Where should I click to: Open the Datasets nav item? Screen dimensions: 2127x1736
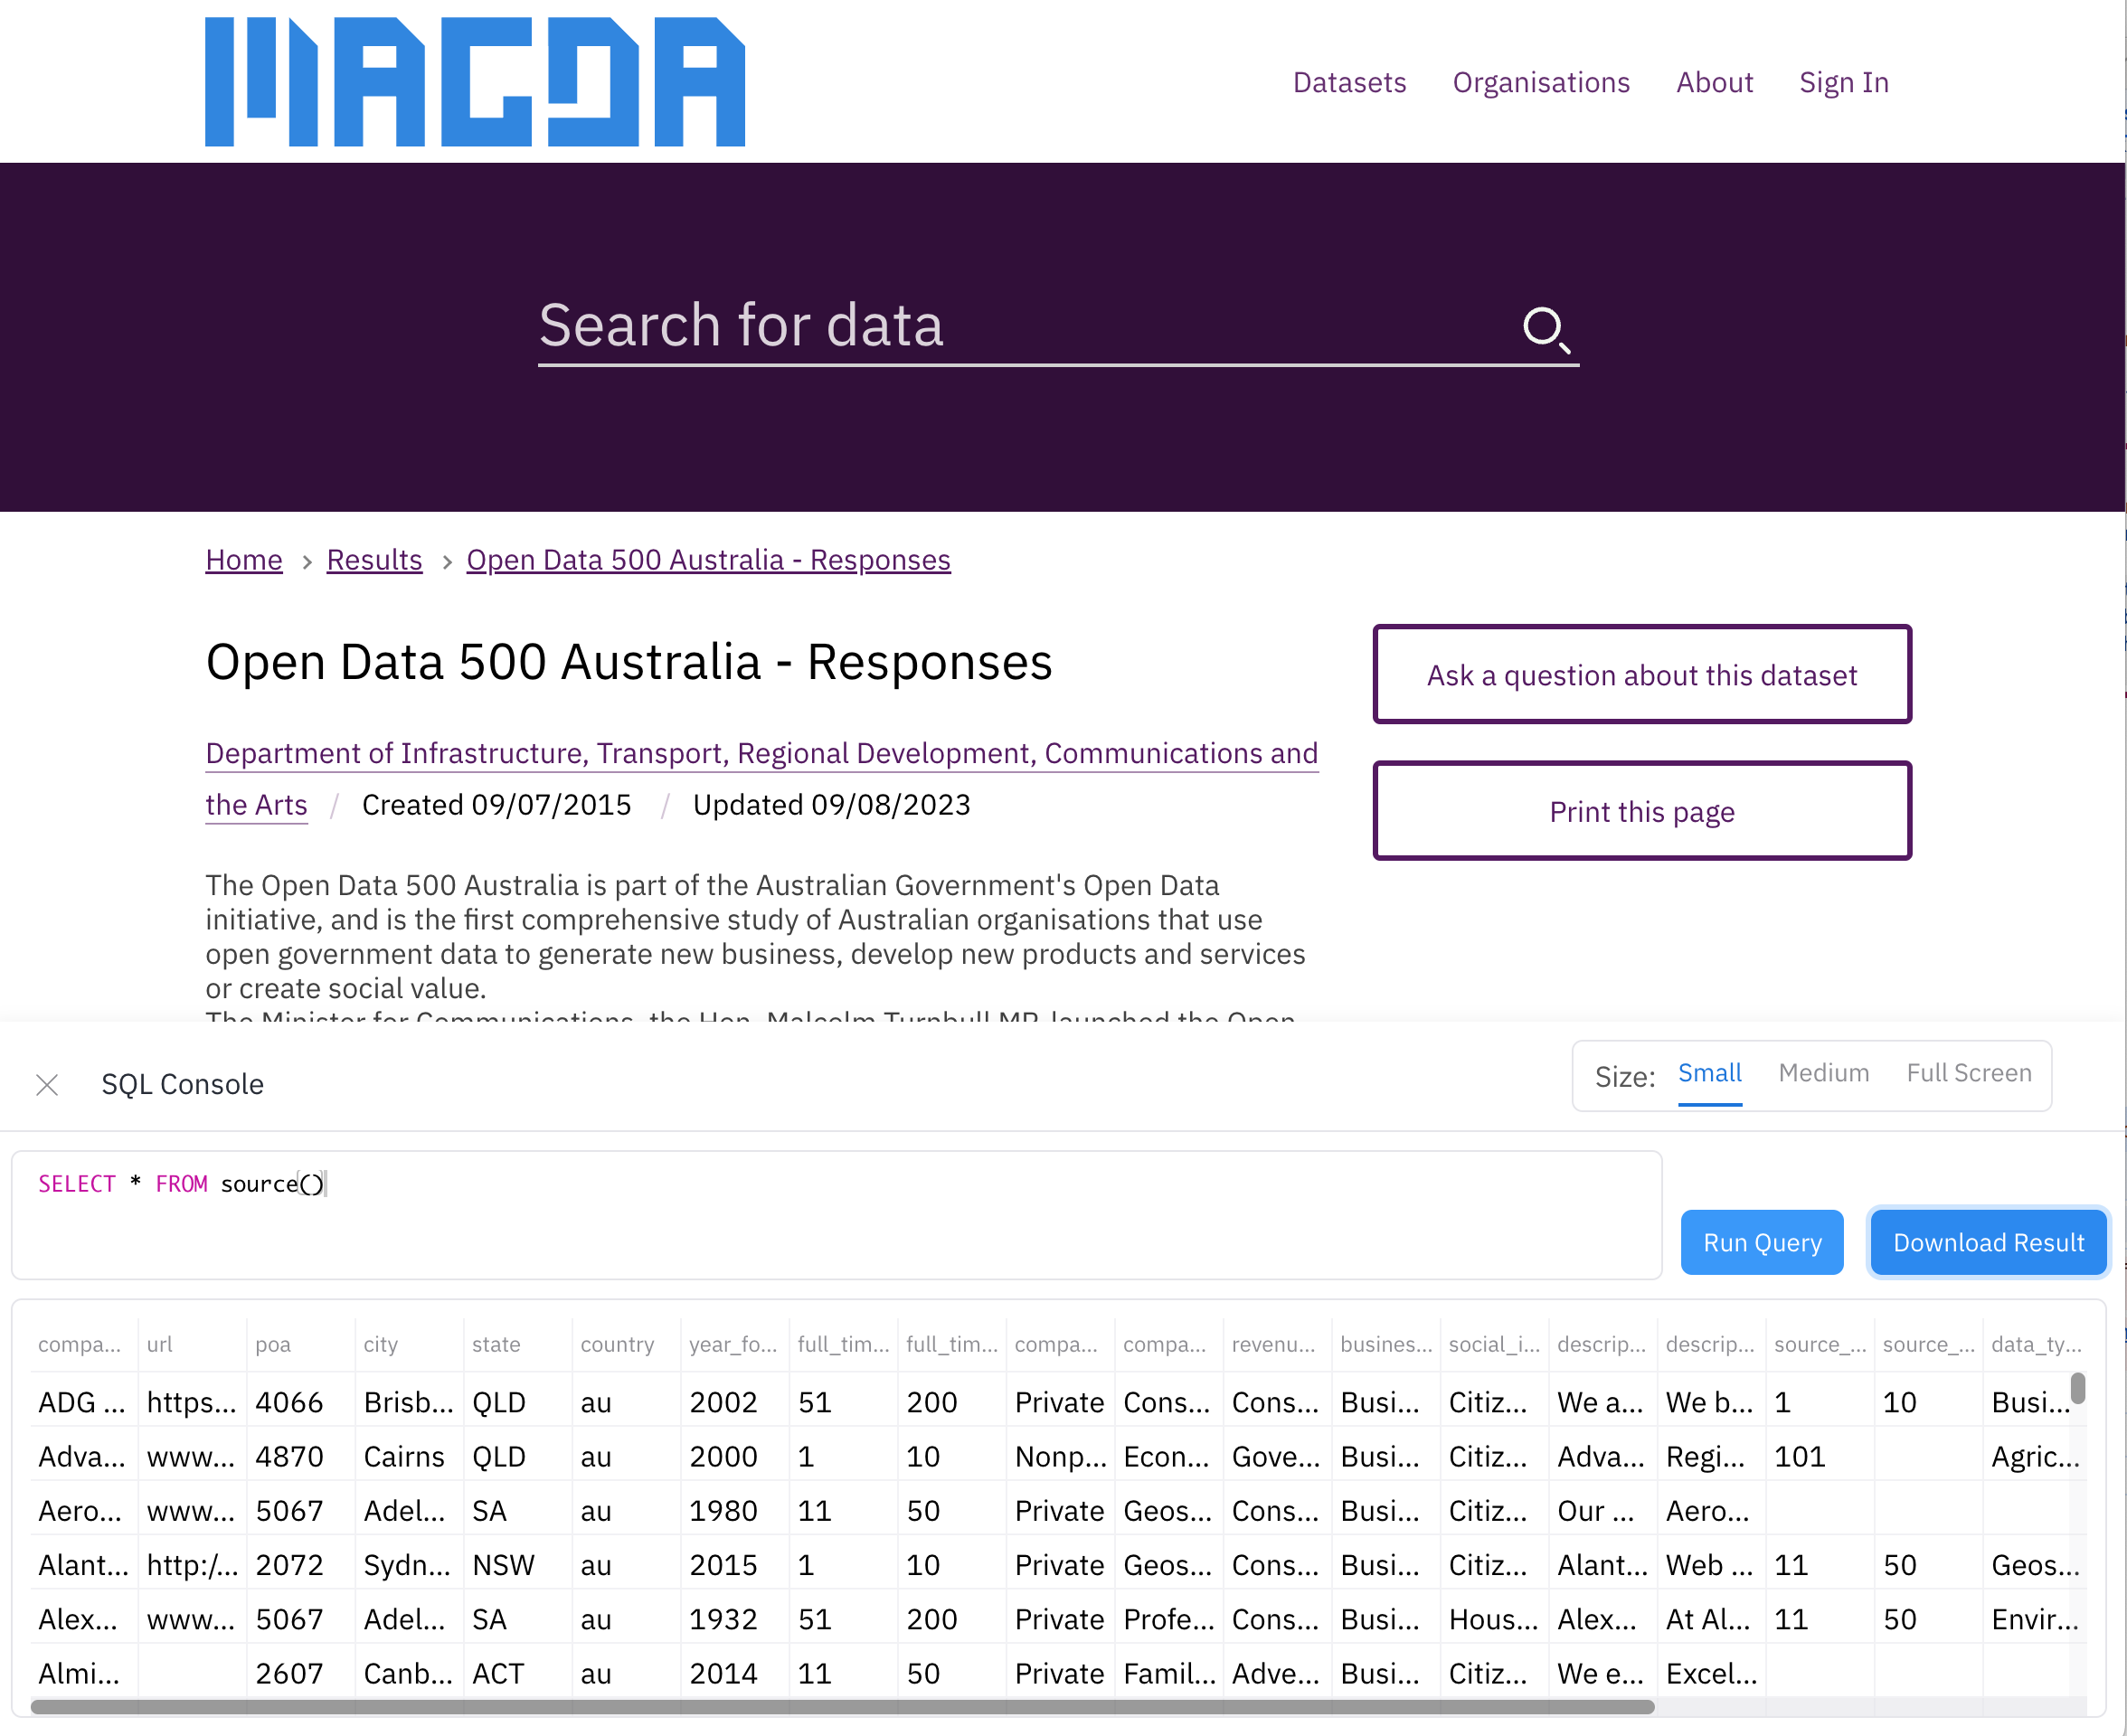click(x=1349, y=82)
